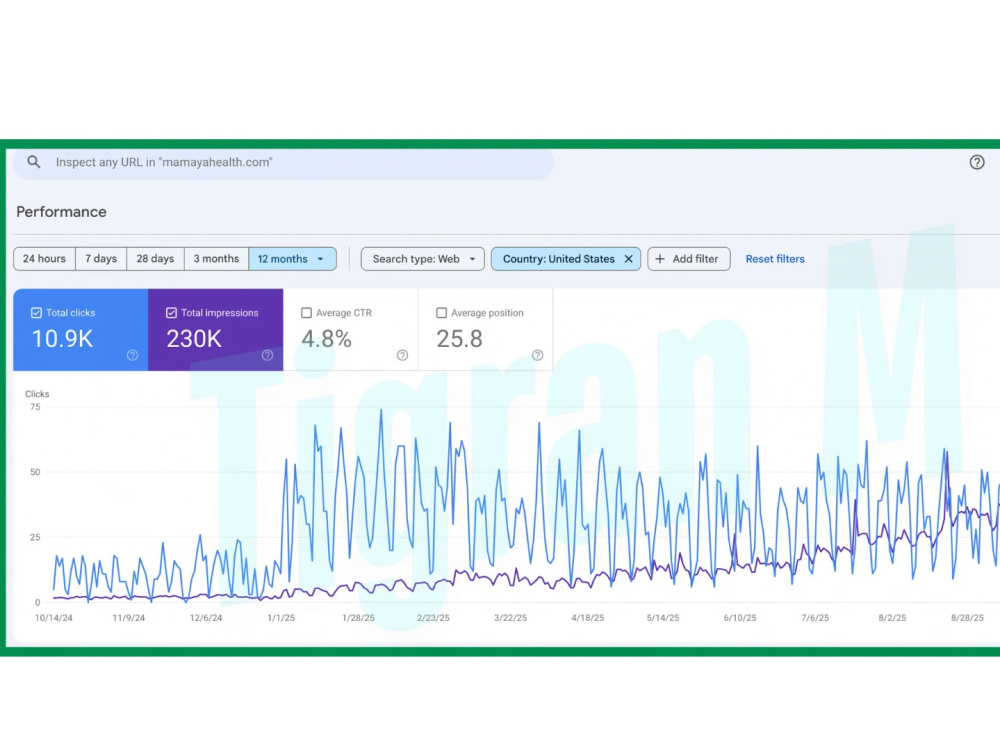Click the 230K total impressions value
Screen dimensions: 1000x751
pos(194,339)
